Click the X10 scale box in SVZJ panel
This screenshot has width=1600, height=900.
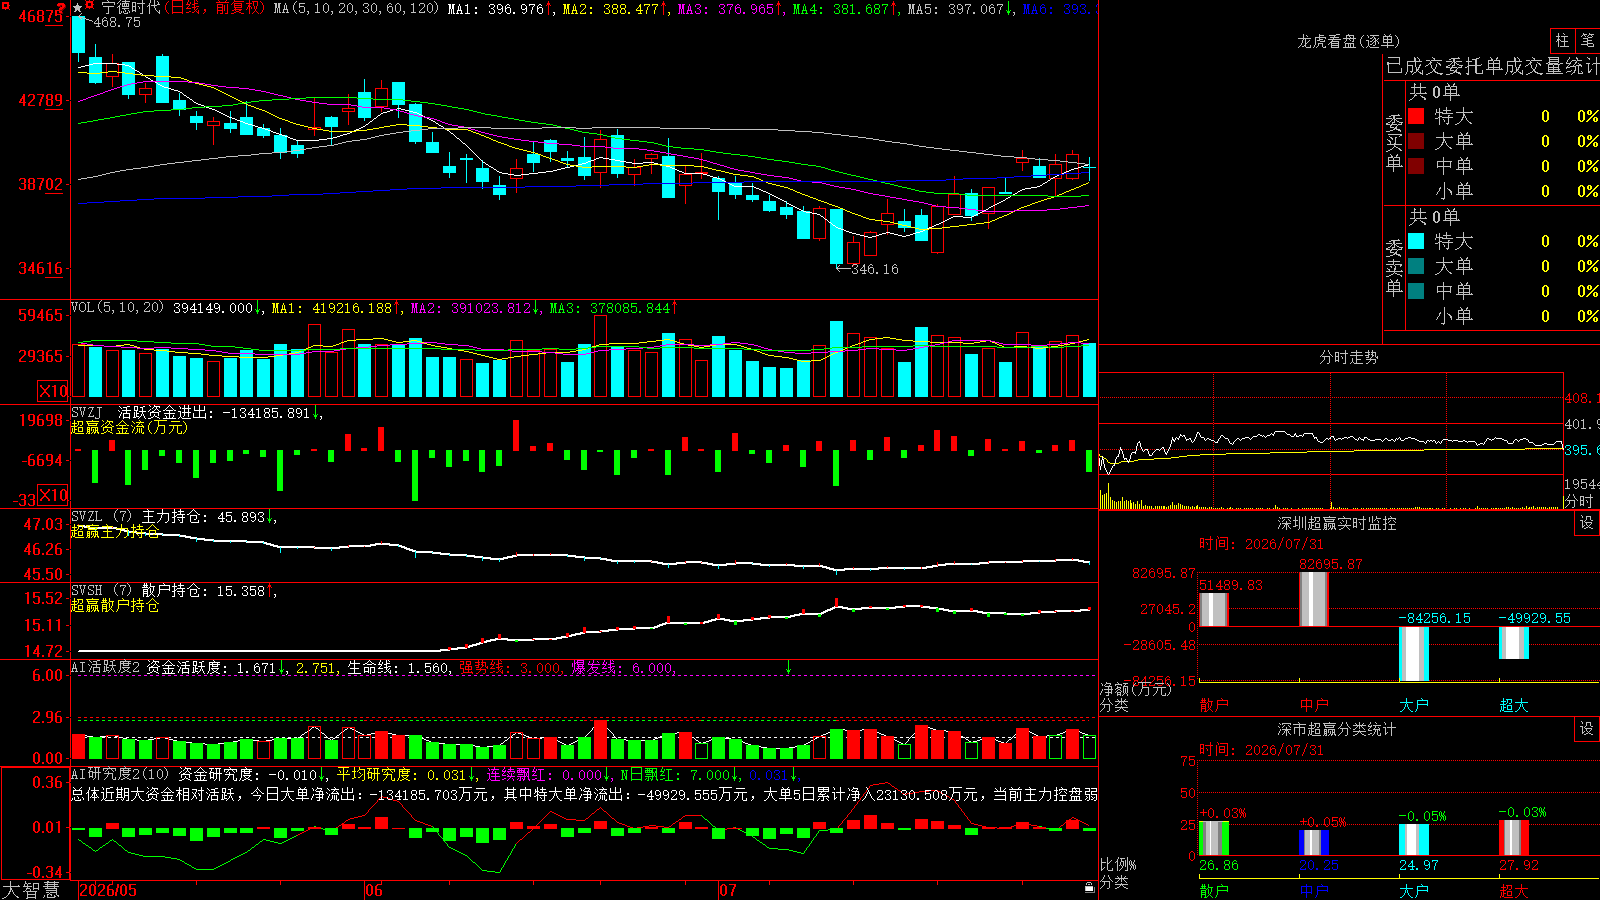53,495
